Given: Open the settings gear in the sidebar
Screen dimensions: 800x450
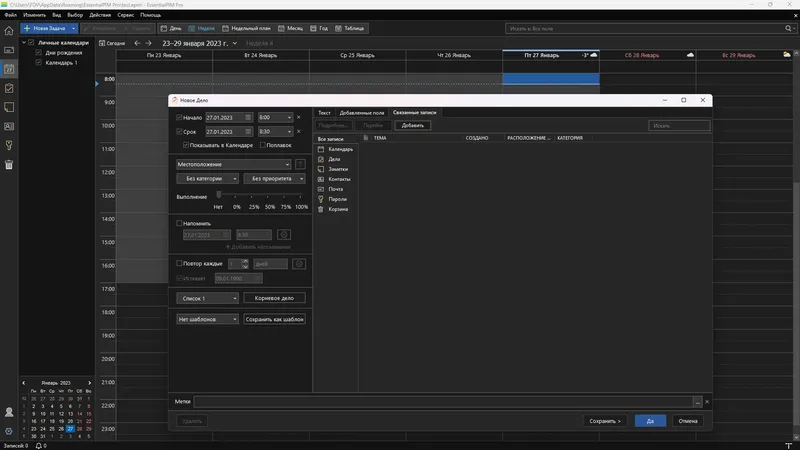Looking at the screenshot, I should coord(9,431).
